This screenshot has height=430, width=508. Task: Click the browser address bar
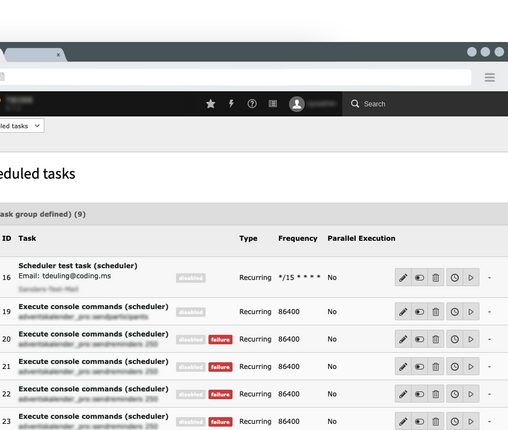tap(235, 77)
